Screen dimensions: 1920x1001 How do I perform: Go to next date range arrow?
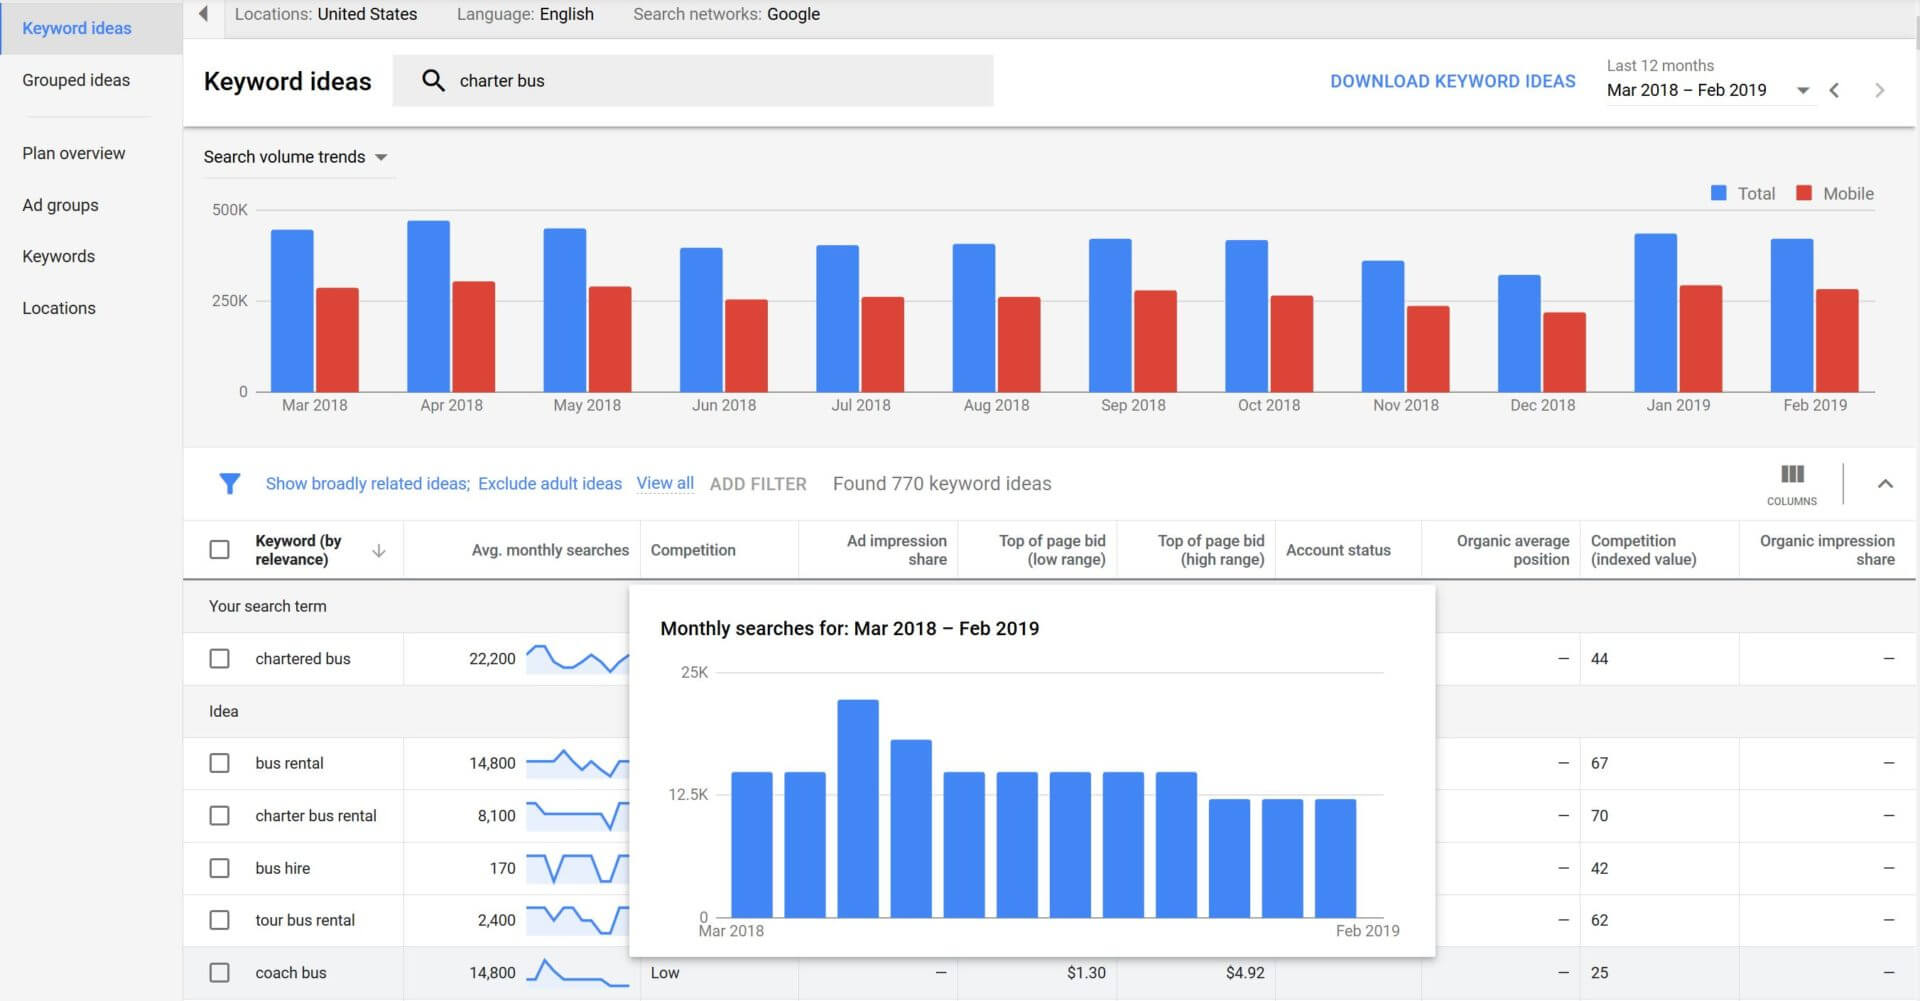[x=1879, y=90]
